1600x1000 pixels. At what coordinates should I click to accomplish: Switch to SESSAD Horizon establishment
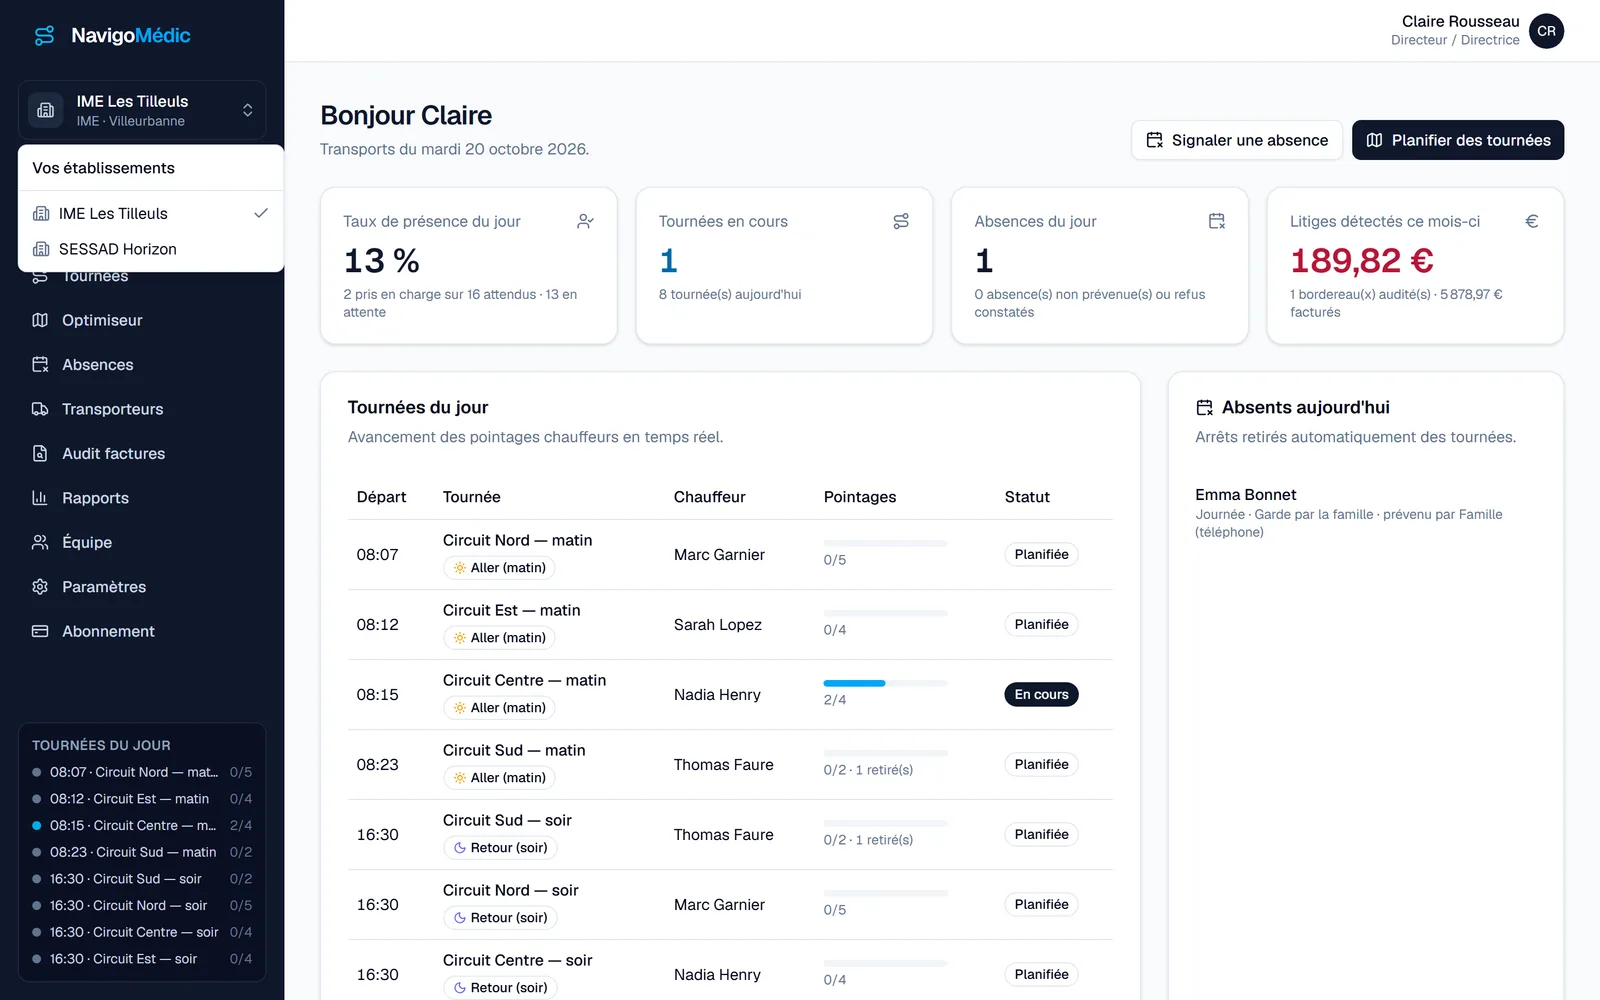(151, 249)
